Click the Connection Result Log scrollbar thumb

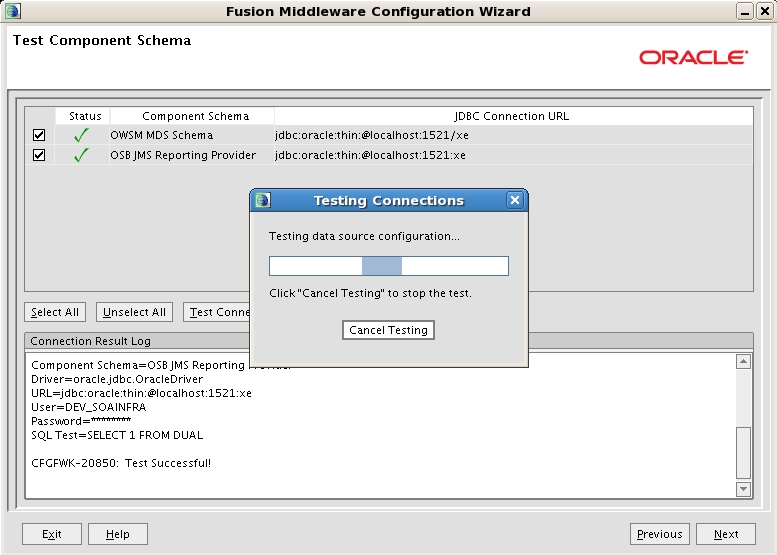pos(743,452)
